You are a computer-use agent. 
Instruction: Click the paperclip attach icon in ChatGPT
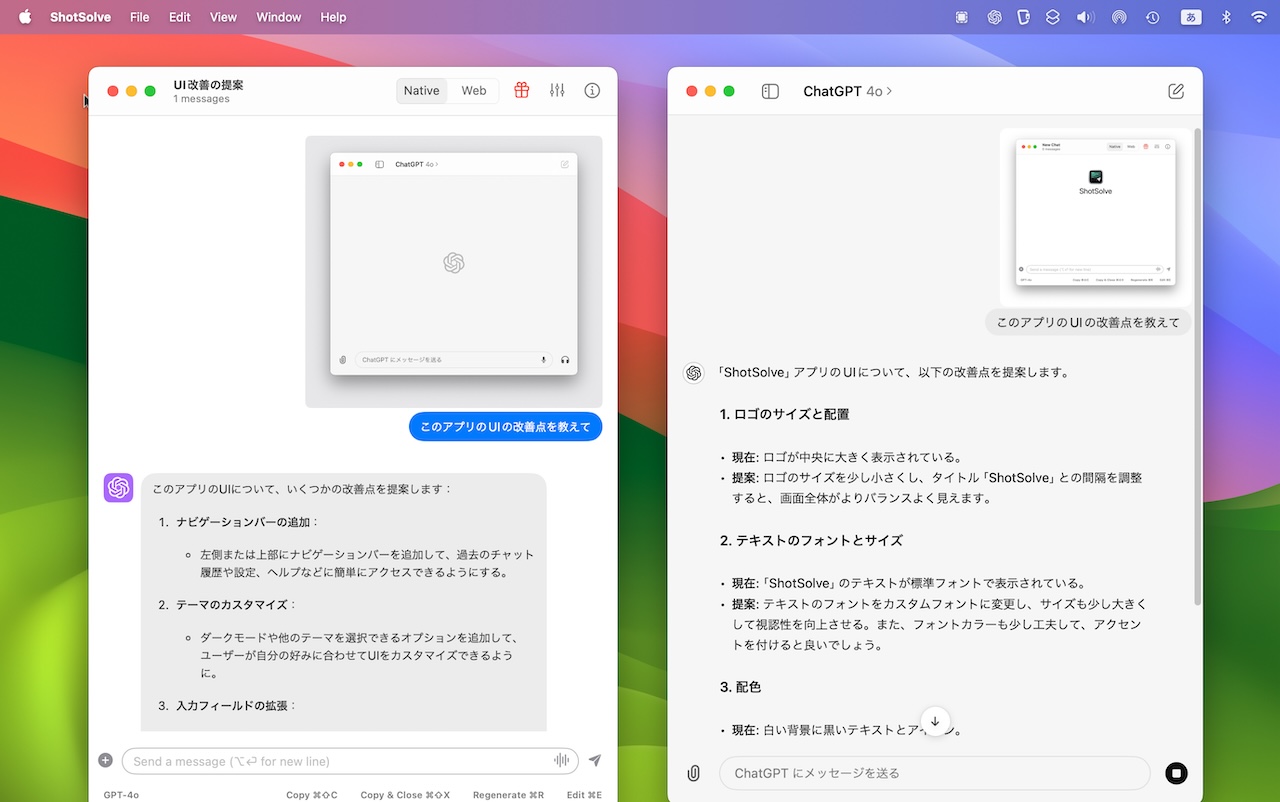point(693,773)
